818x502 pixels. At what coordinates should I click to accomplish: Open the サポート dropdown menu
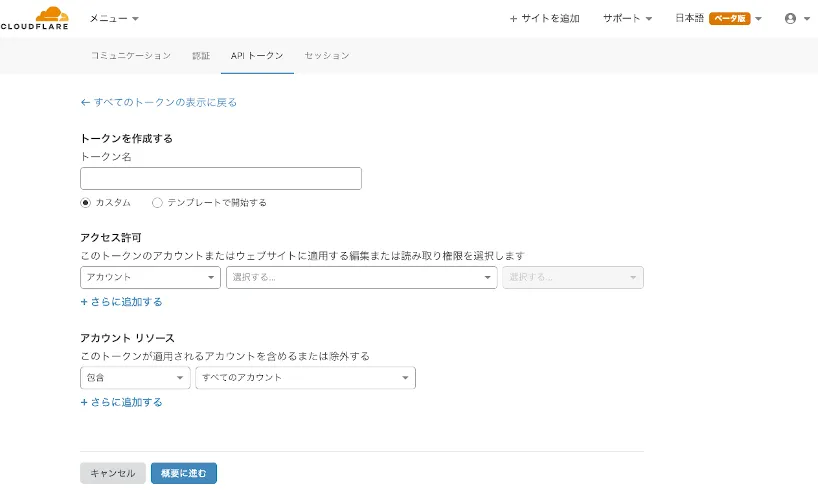pyautogui.click(x=627, y=18)
